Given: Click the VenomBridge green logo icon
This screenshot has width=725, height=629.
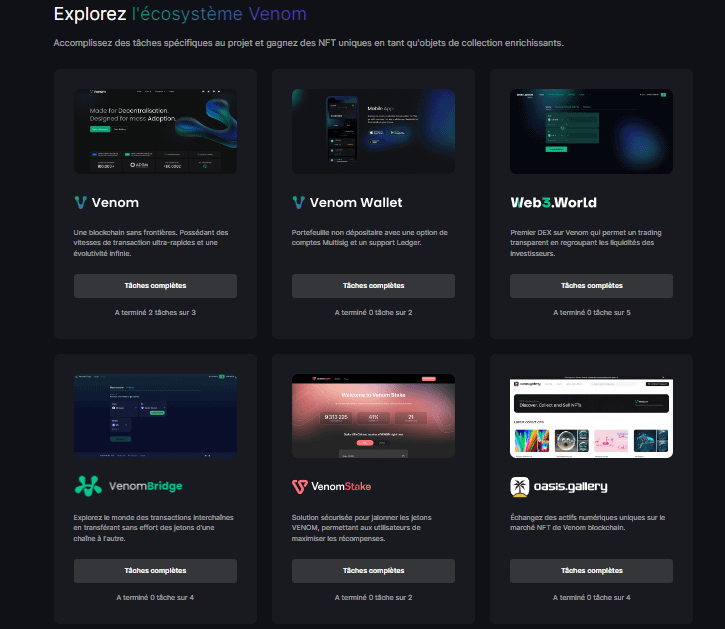Looking at the screenshot, I should point(88,486).
